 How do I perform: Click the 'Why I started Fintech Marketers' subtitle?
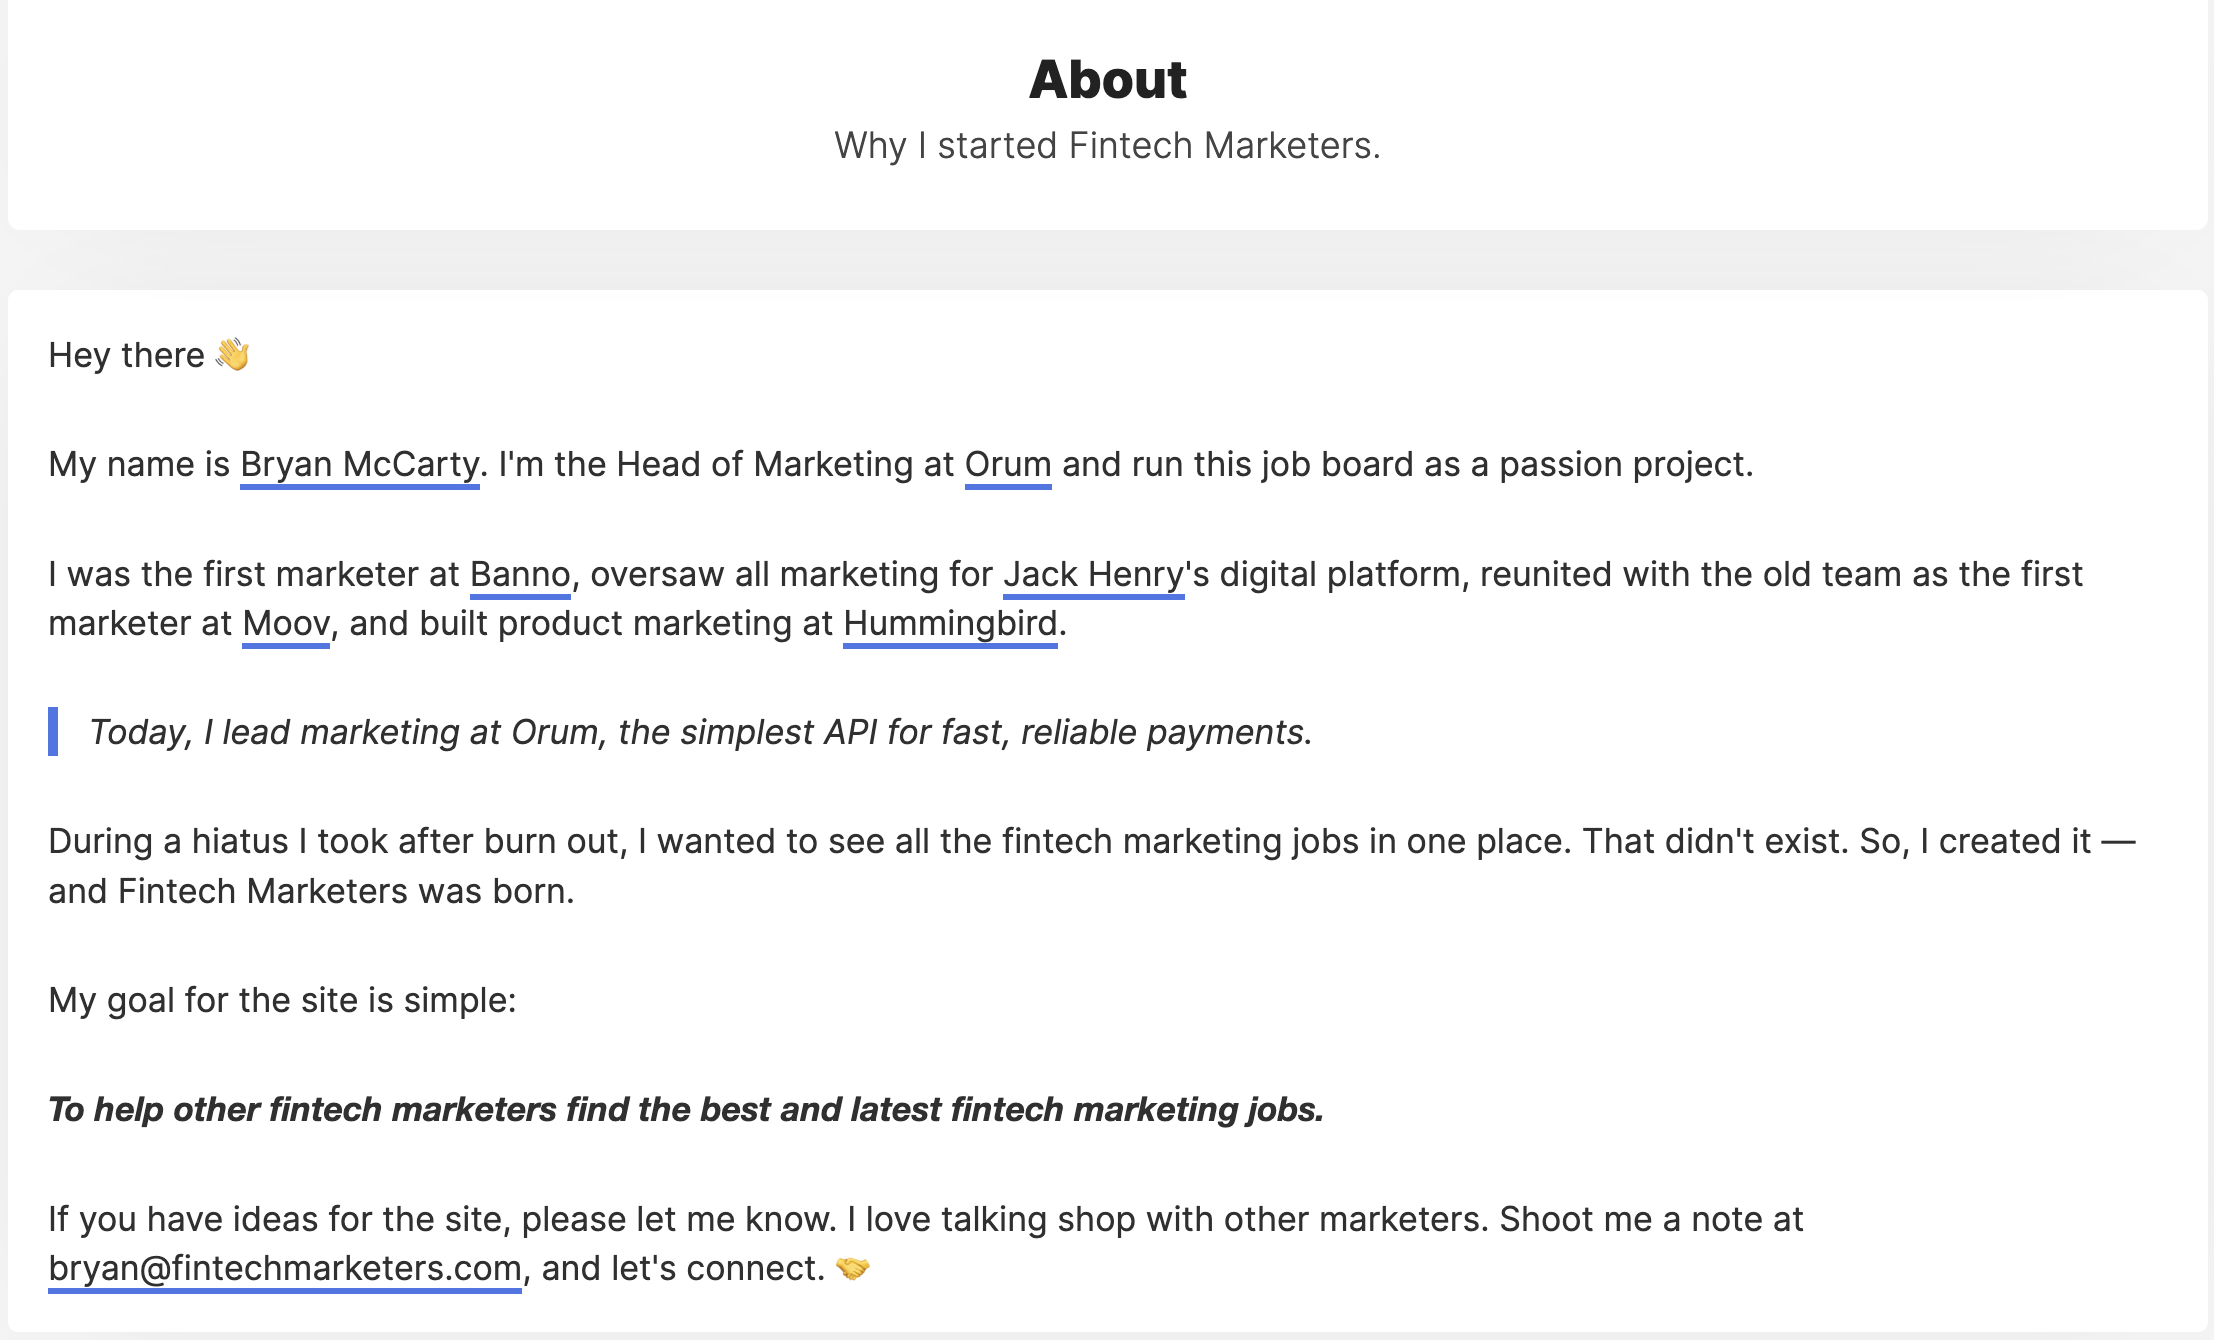pyautogui.click(x=1107, y=146)
